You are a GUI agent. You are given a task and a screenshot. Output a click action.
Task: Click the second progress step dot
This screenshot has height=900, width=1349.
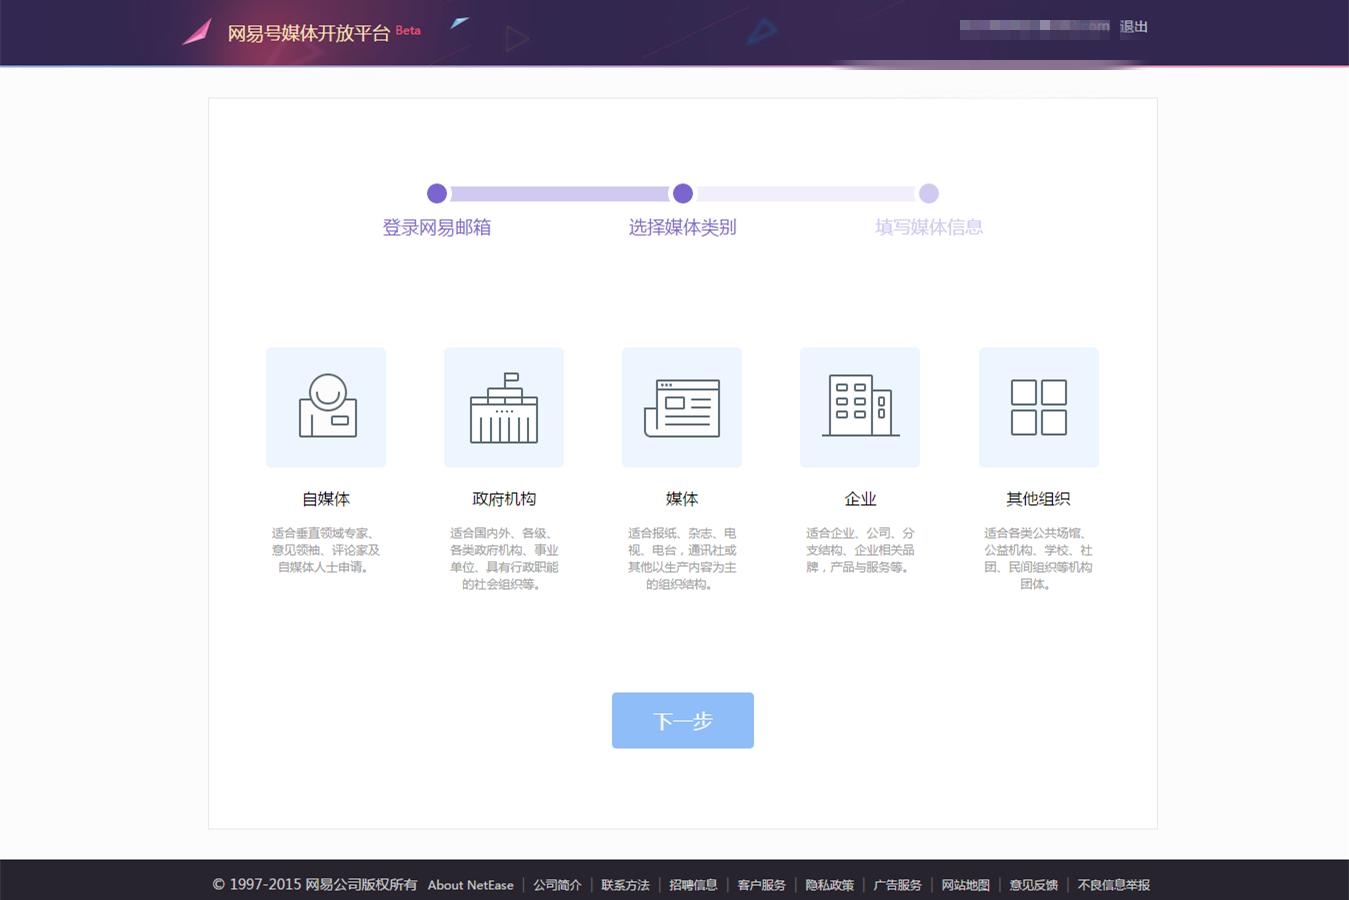(683, 193)
